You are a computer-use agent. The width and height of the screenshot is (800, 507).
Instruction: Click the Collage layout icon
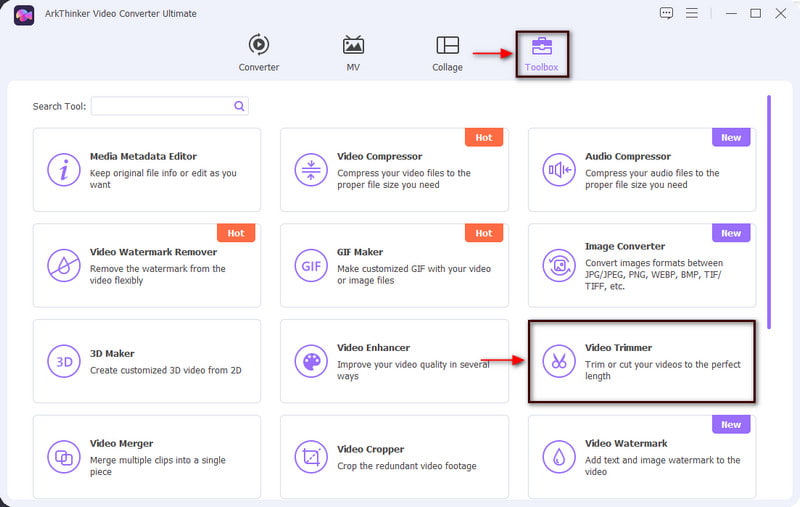click(x=447, y=45)
